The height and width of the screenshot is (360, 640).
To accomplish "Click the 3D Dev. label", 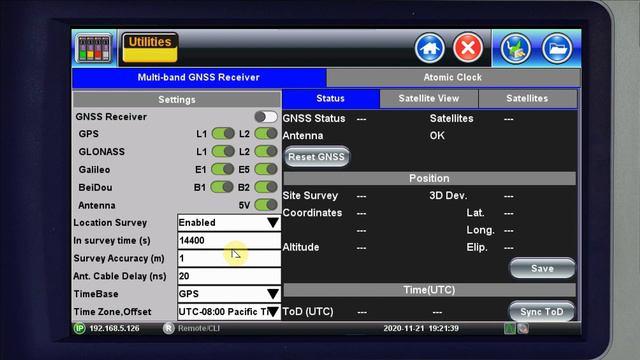I will click(448, 196).
